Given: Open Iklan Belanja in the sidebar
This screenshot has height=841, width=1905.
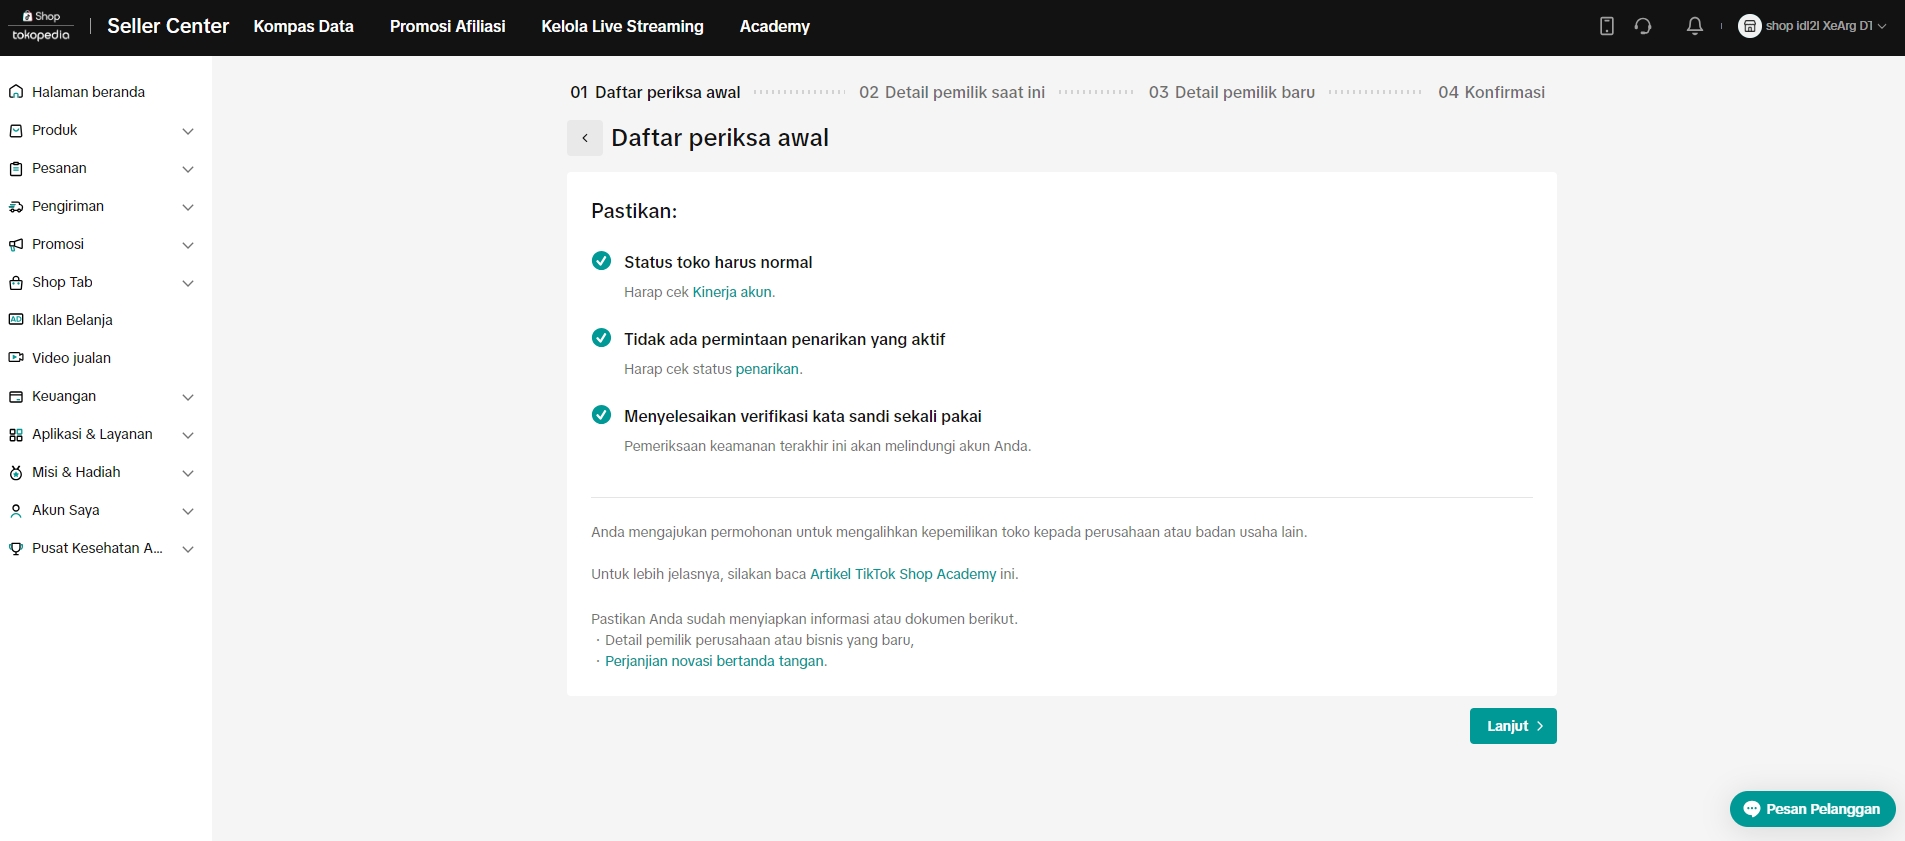Looking at the screenshot, I should pyautogui.click(x=72, y=320).
